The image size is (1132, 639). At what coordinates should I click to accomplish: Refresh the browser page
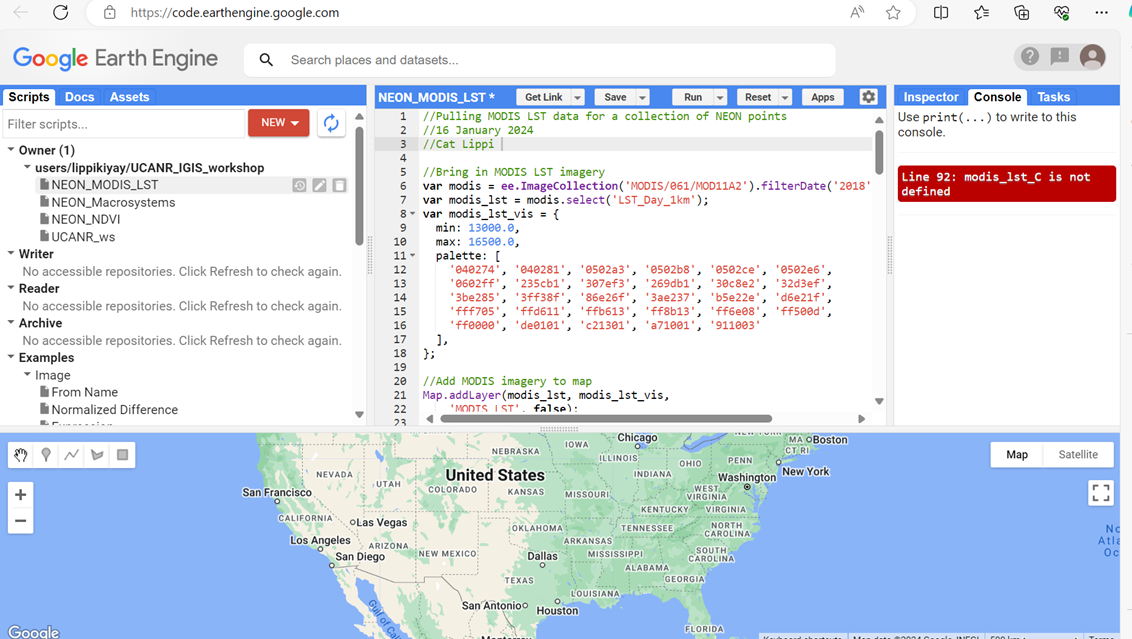pos(61,12)
